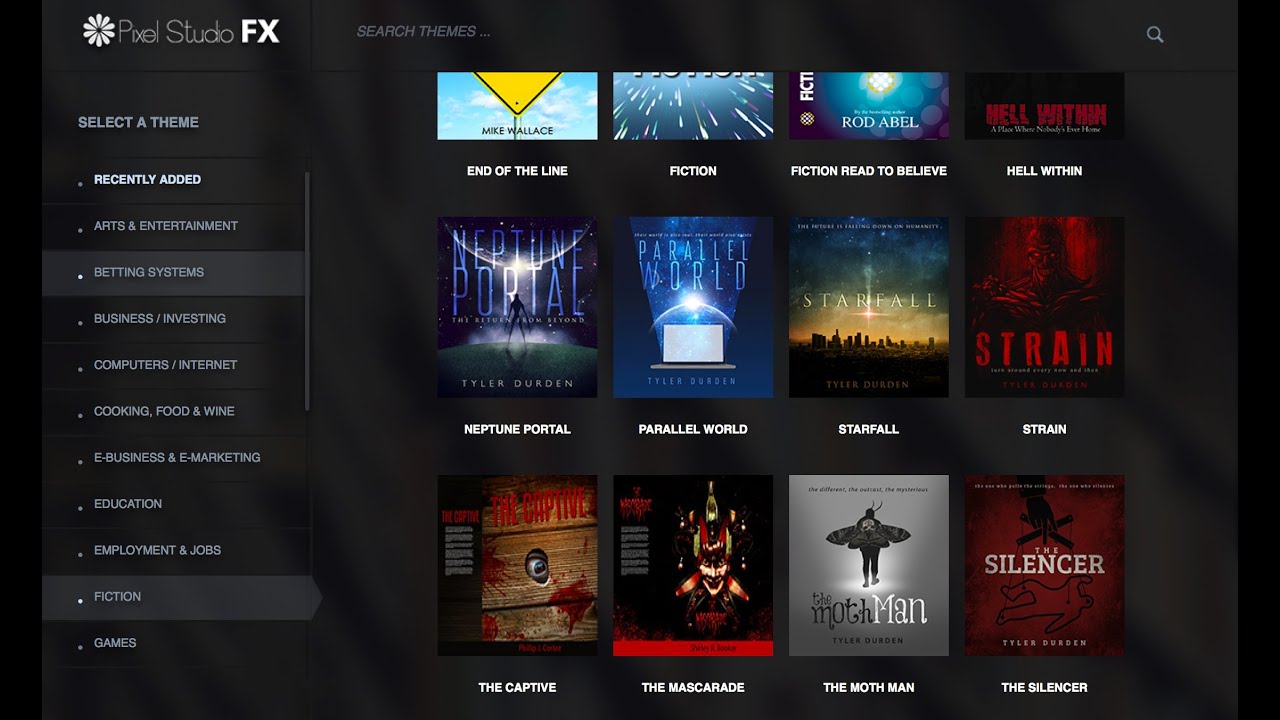Click the Pixel Studio FX flower logo

[x=98, y=31]
